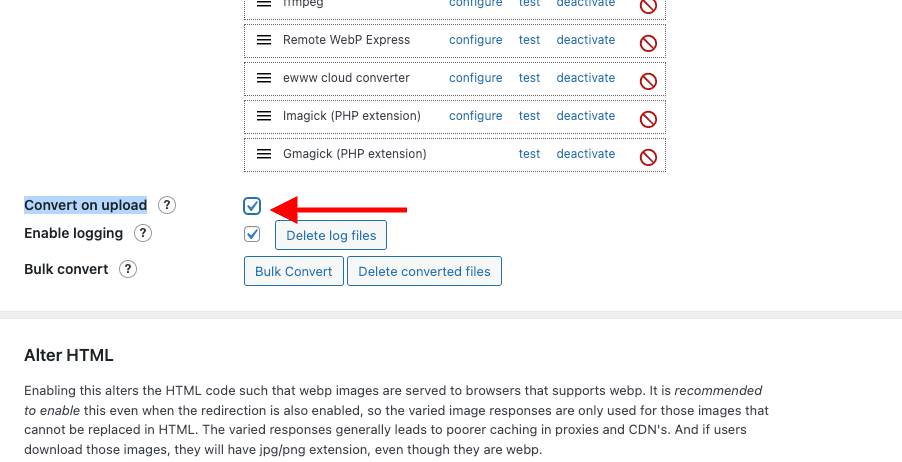Click the drag handle for Imagick (PHP extension)
The image size is (902, 462).
(x=263, y=116)
